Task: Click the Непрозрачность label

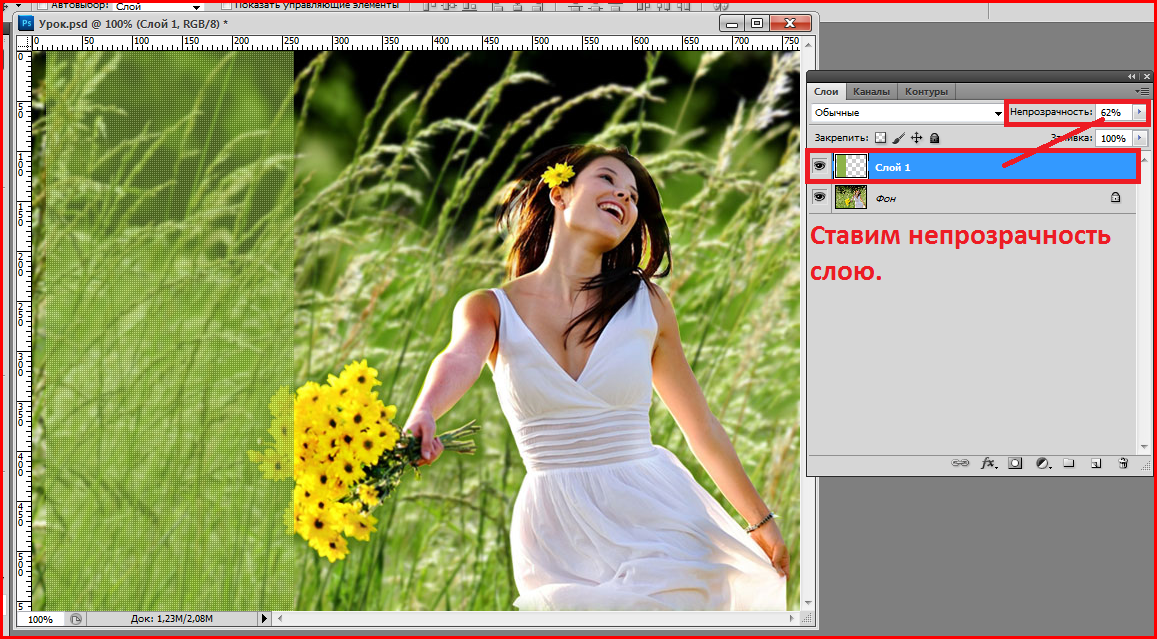Action: coord(1051,112)
